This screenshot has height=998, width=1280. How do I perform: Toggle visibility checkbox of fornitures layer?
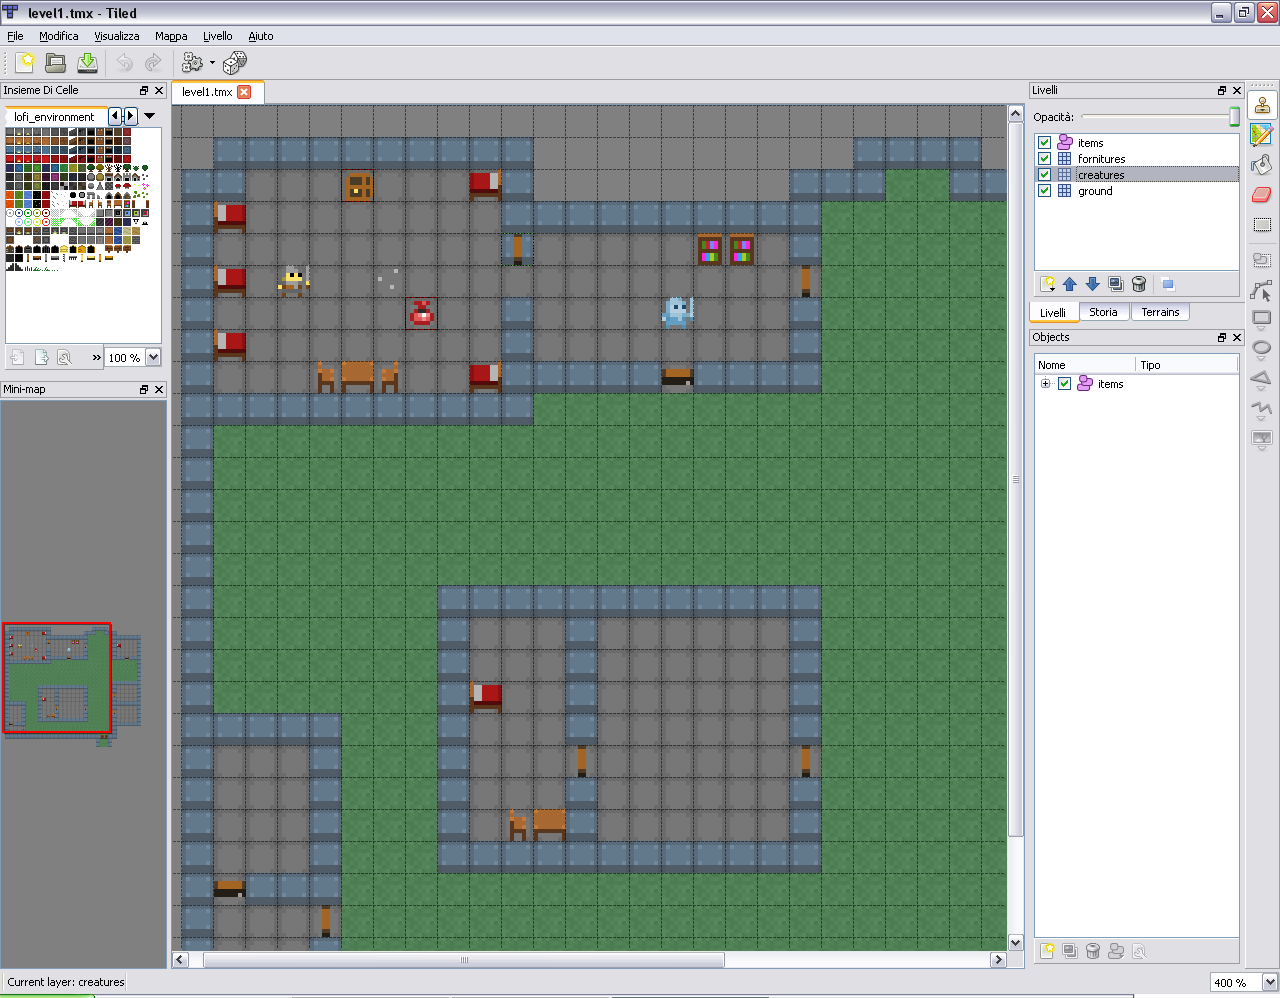click(1044, 159)
